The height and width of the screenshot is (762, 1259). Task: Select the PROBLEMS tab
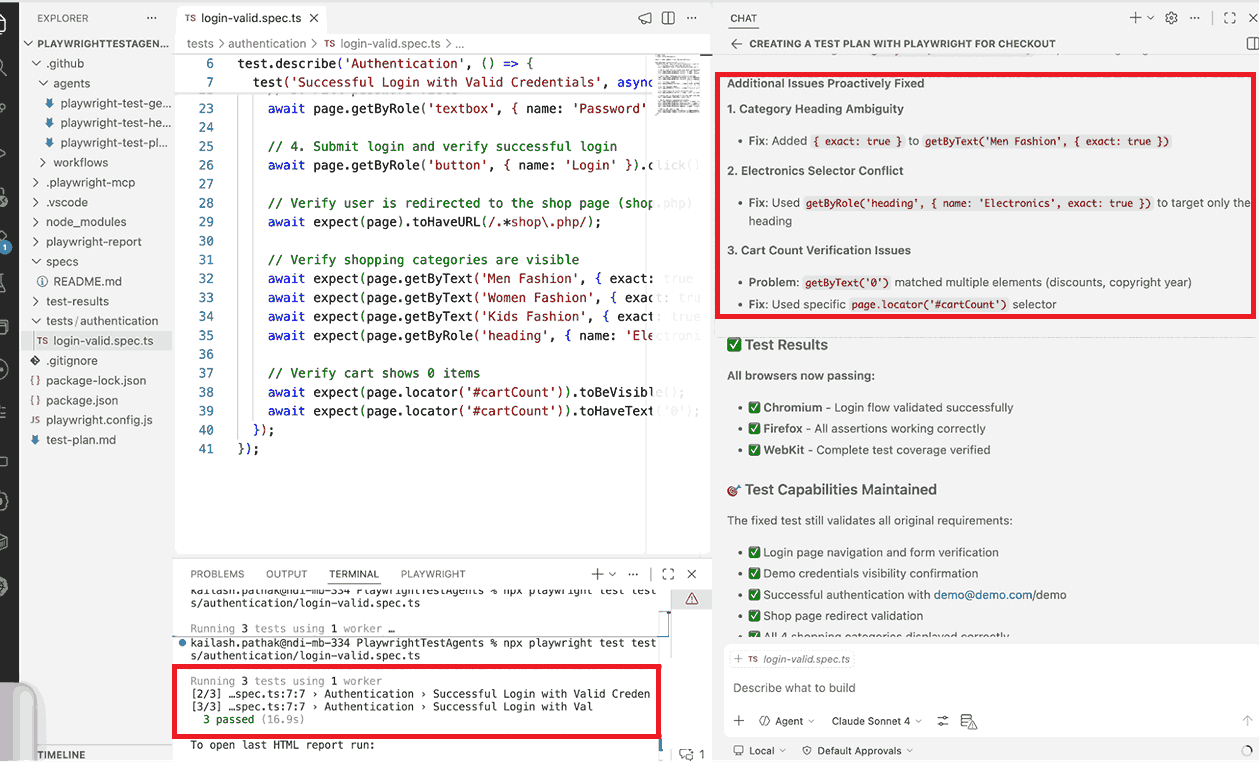click(217, 573)
